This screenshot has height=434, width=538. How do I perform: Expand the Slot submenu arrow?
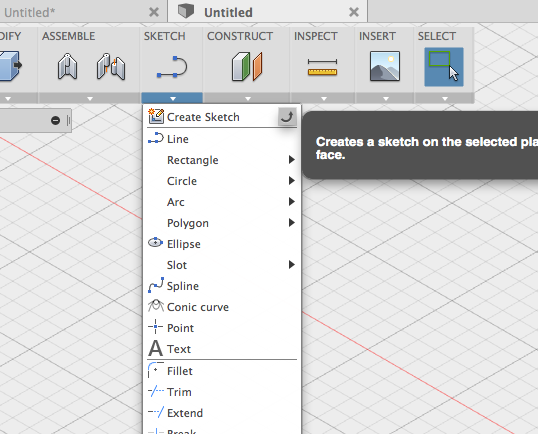292,265
